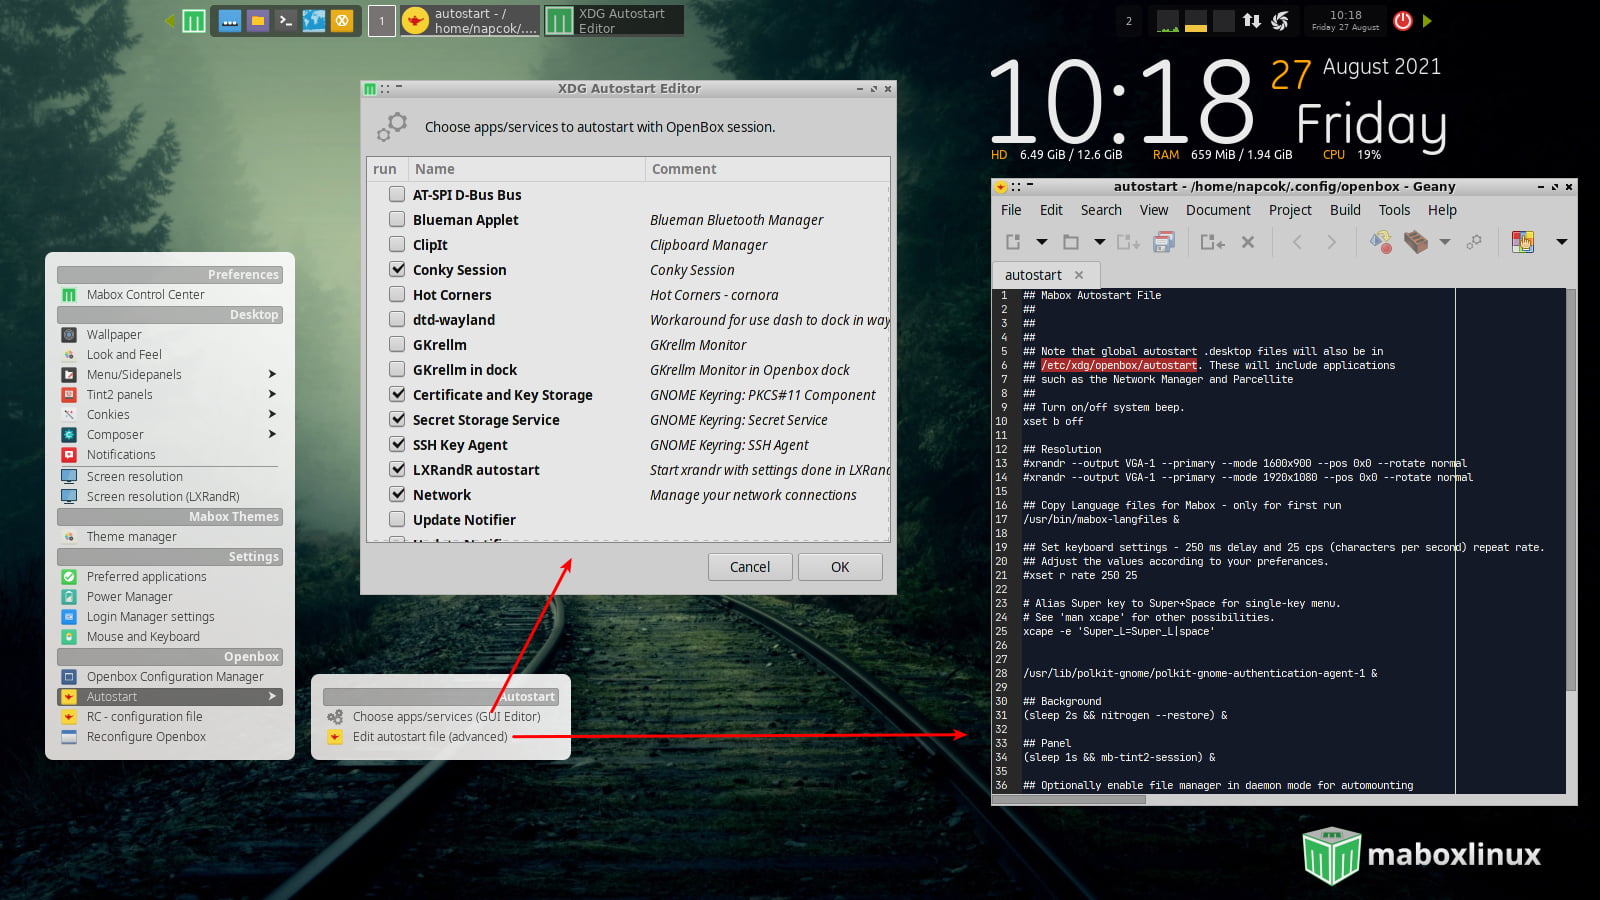
Task: Click the green right arrow at the panel edge
Action: tap(1427, 20)
